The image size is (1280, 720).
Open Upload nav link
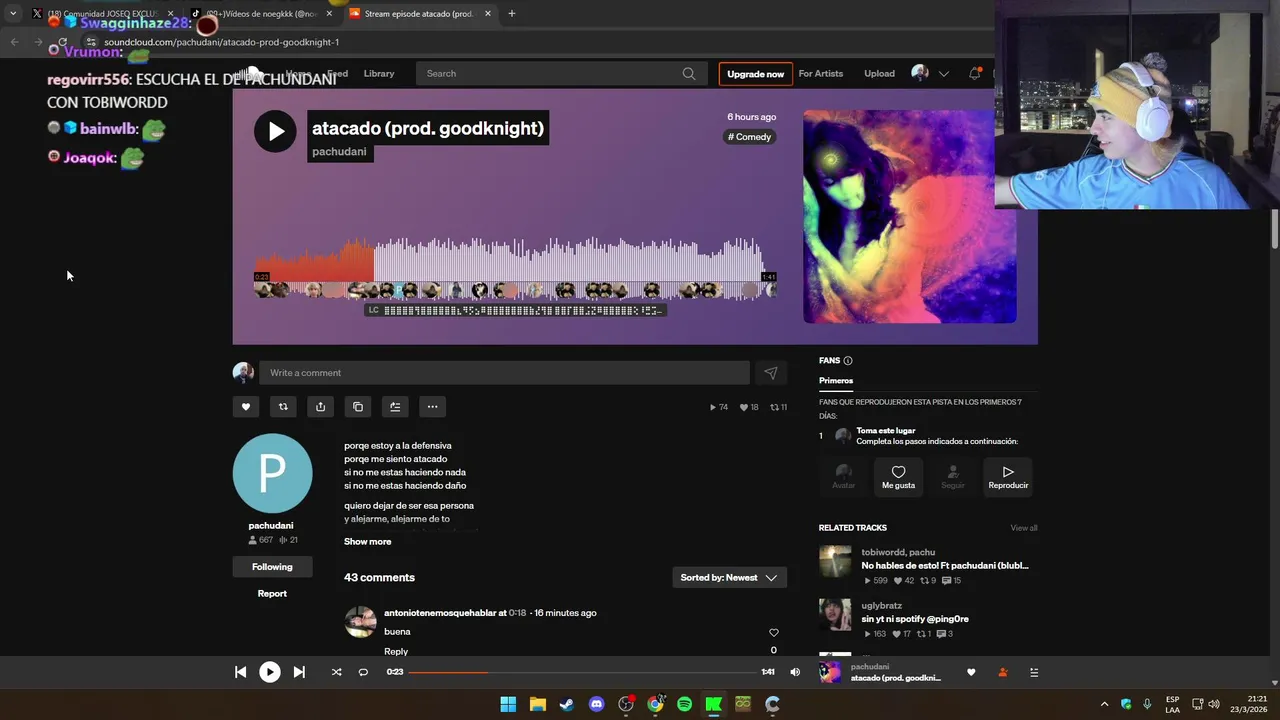(x=879, y=74)
